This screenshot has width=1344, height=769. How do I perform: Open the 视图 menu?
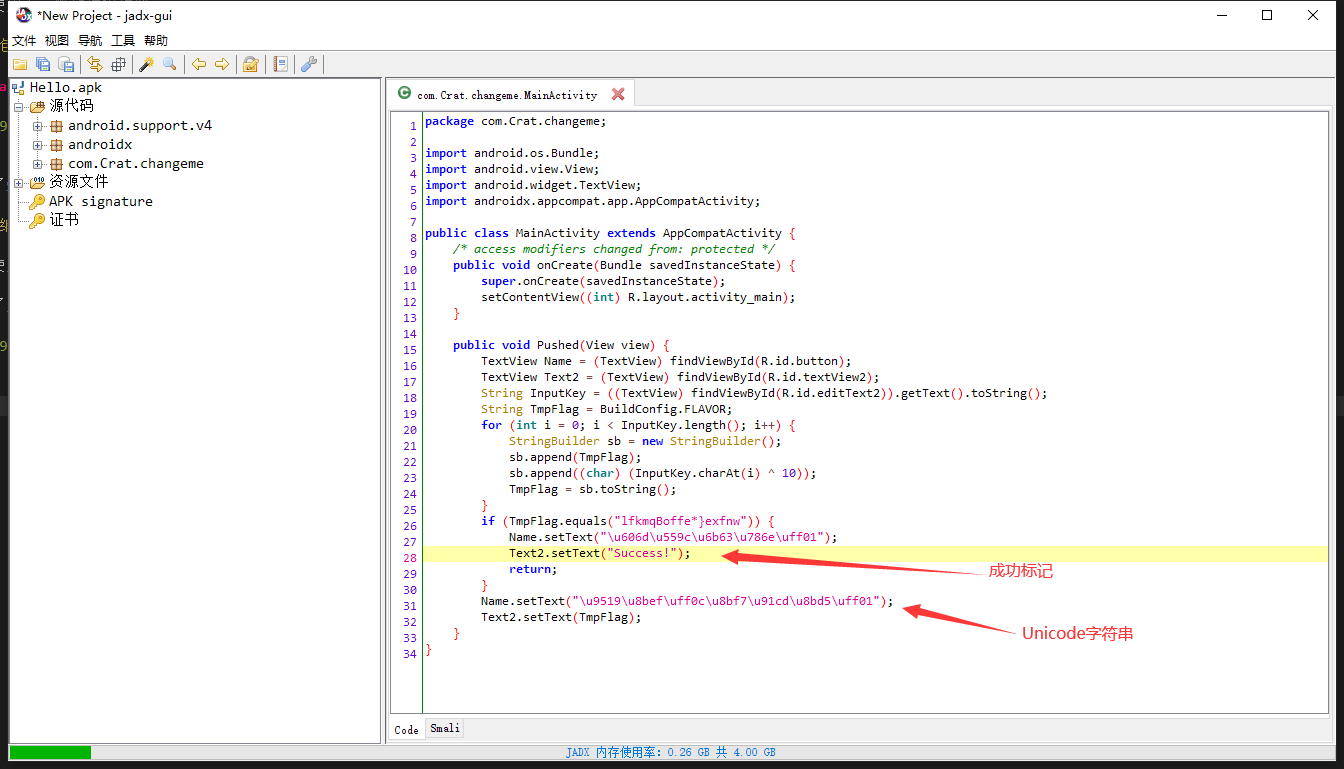tap(57, 41)
